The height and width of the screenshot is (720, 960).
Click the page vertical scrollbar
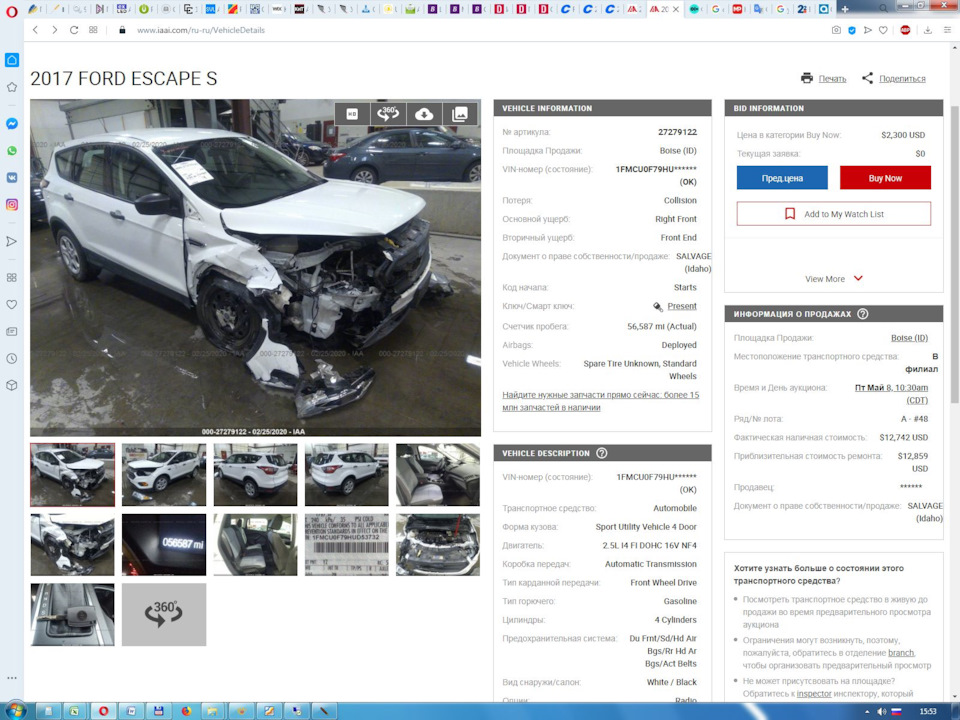(x=954, y=254)
